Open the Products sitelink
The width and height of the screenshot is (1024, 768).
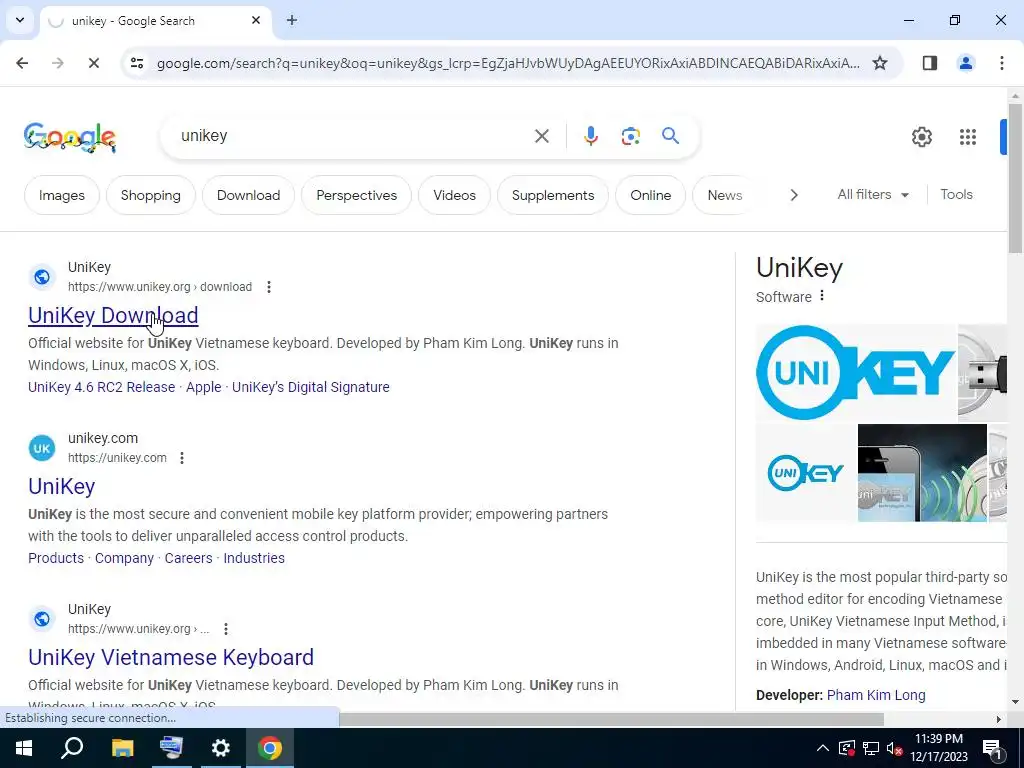pyautogui.click(x=56, y=558)
